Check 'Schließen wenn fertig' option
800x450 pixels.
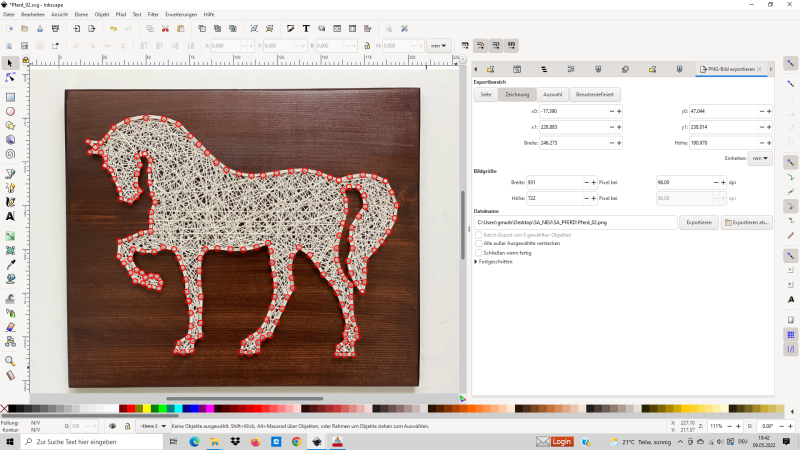(478, 252)
